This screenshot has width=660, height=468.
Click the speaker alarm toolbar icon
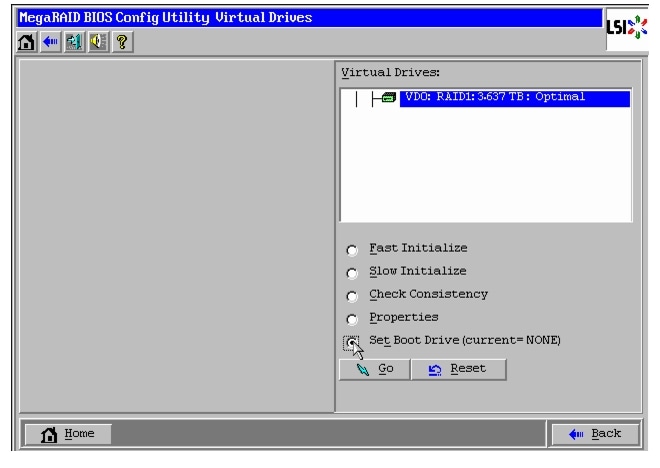[x=98, y=42]
